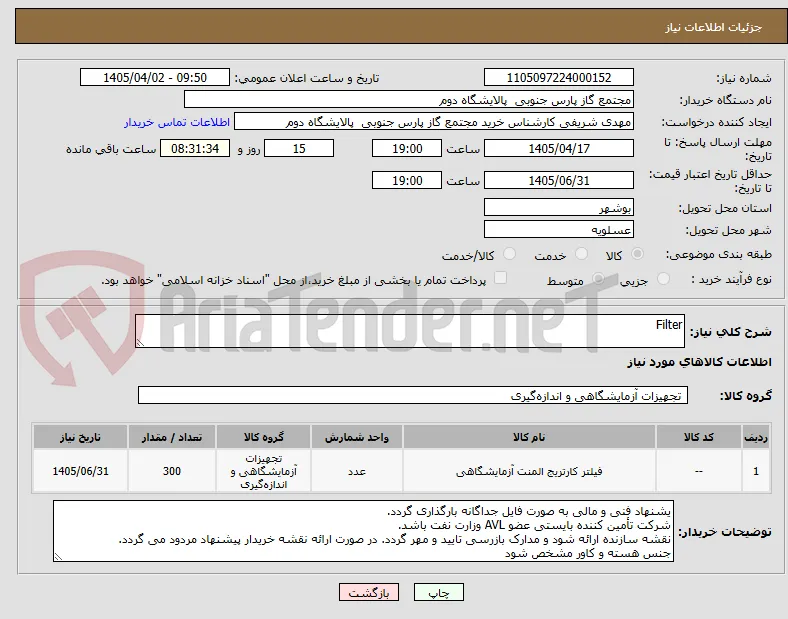Select the خدمت radio button
Viewport: 788px width, 619px height.
581,254
